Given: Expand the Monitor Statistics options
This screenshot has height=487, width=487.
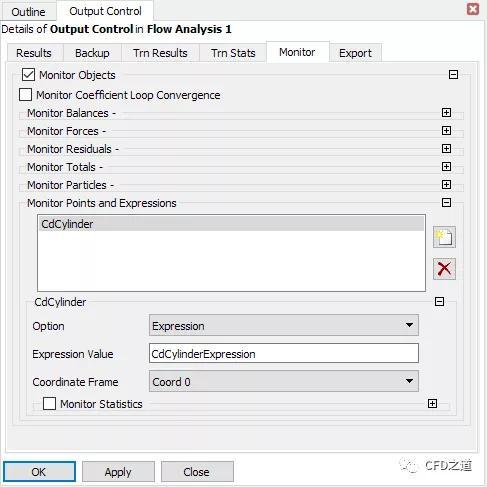Looking at the screenshot, I should point(432,404).
